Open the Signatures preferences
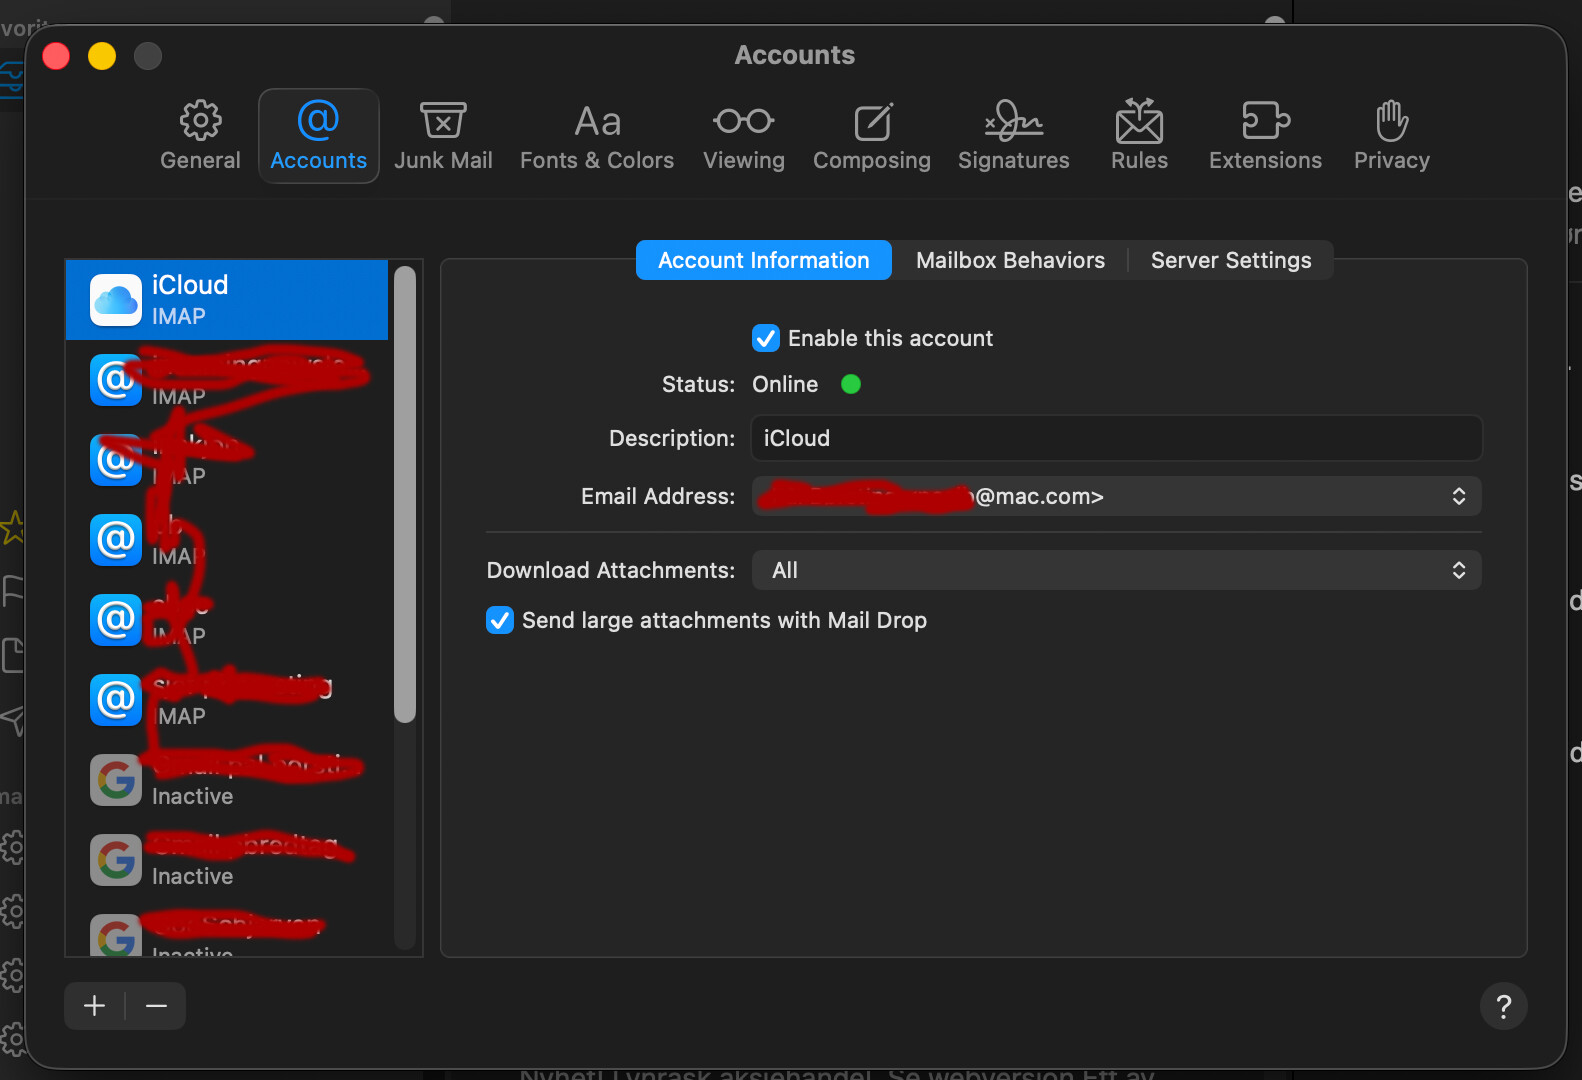The image size is (1582, 1080). [1013, 136]
